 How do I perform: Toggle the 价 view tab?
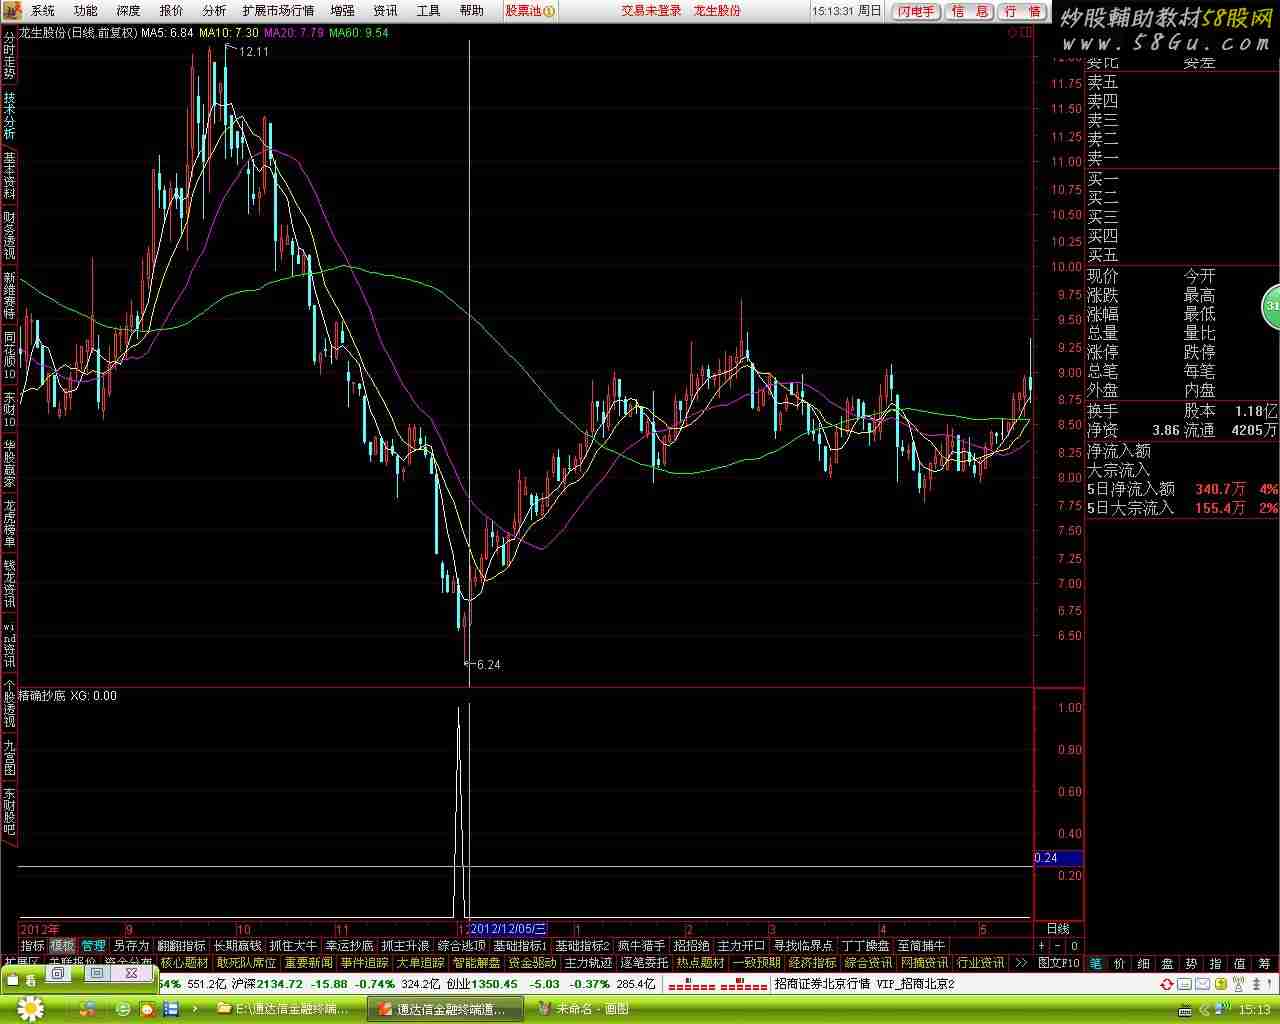coord(1119,963)
